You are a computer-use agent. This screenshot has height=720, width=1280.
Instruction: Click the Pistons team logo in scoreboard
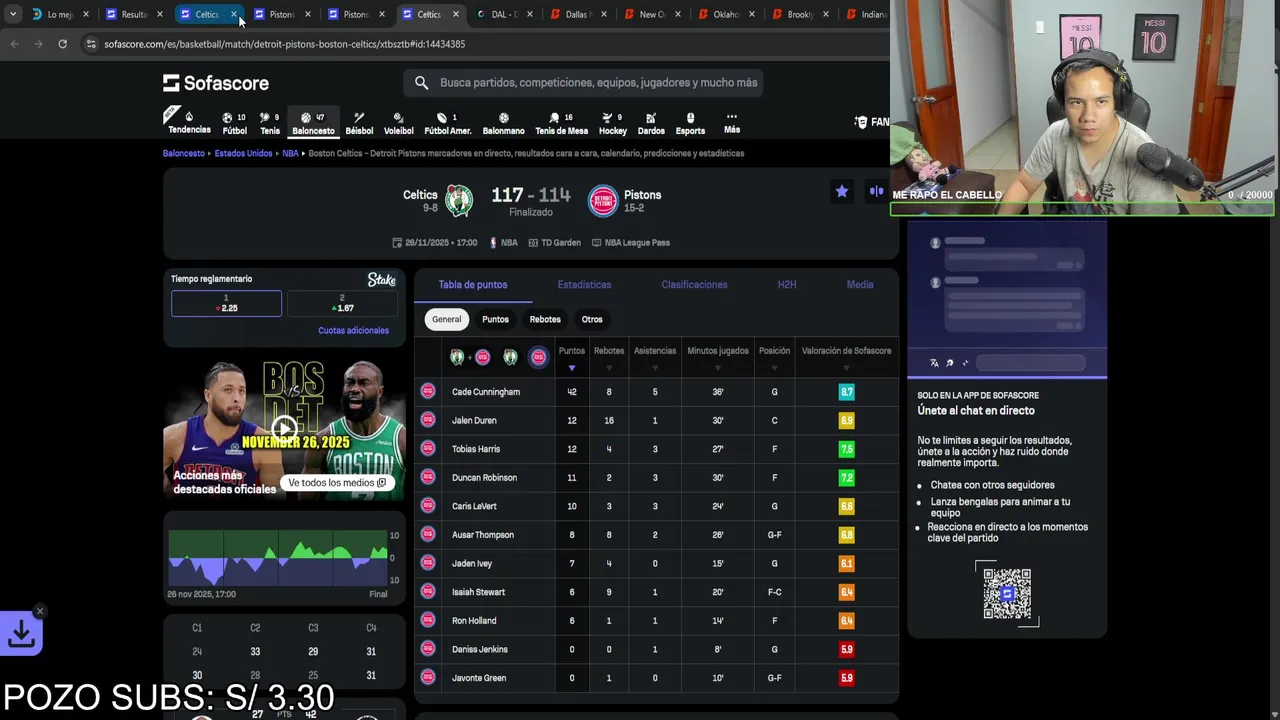pyautogui.click(x=603, y=200)
